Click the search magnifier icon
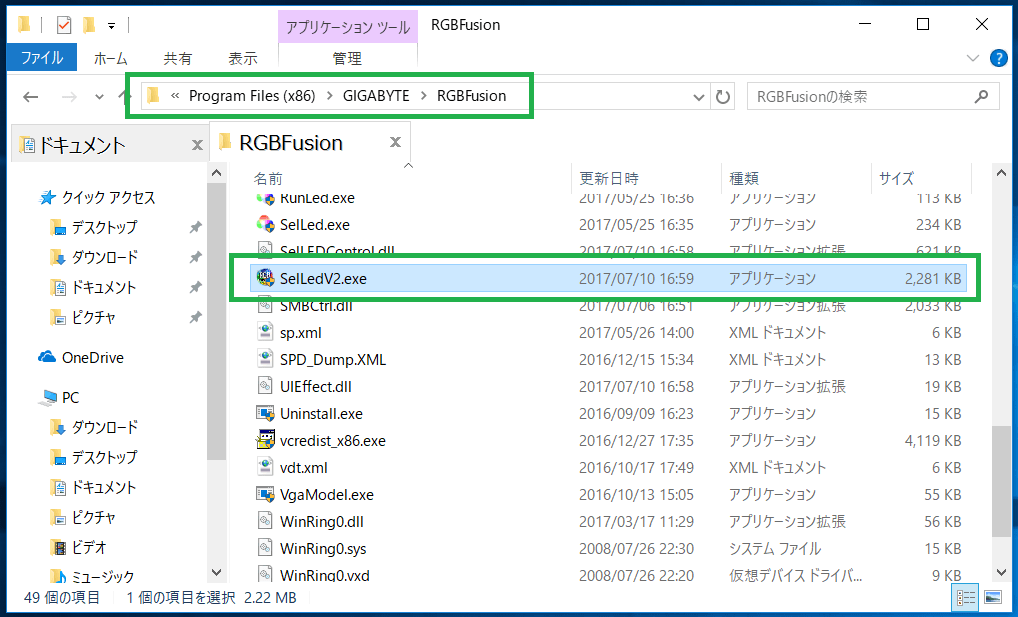This screenshot has height=617, width=1018. (982, 97)
